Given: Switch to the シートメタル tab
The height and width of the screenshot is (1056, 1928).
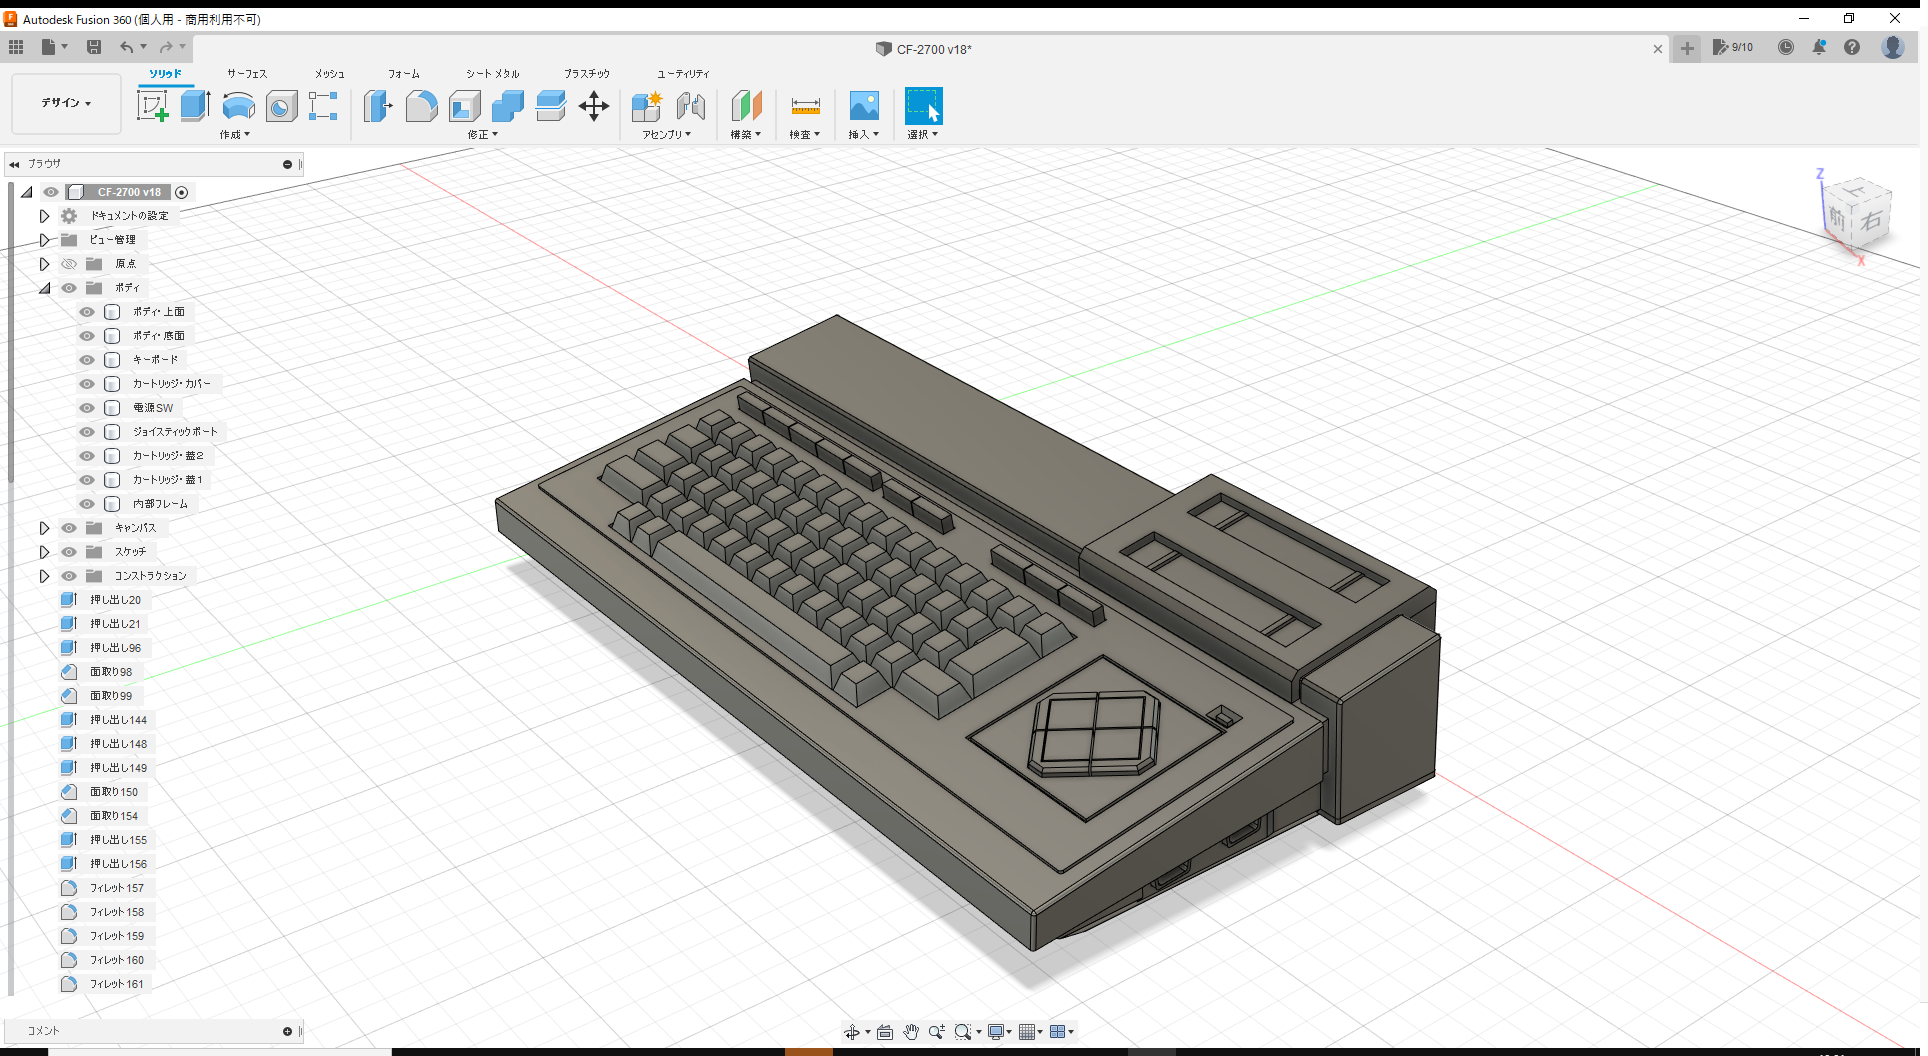Looking at the screenshot, I should (491, 73).
